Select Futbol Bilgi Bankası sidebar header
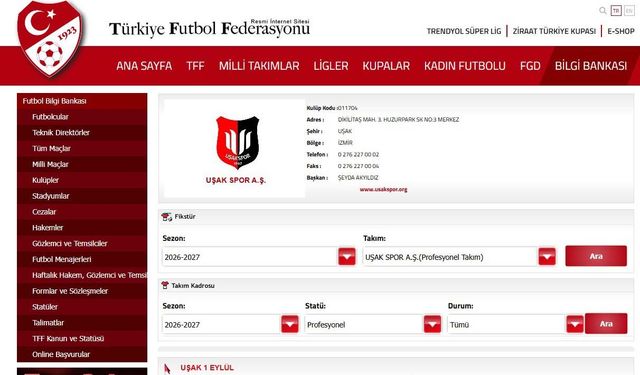The image size is (640, 375). 82,101
